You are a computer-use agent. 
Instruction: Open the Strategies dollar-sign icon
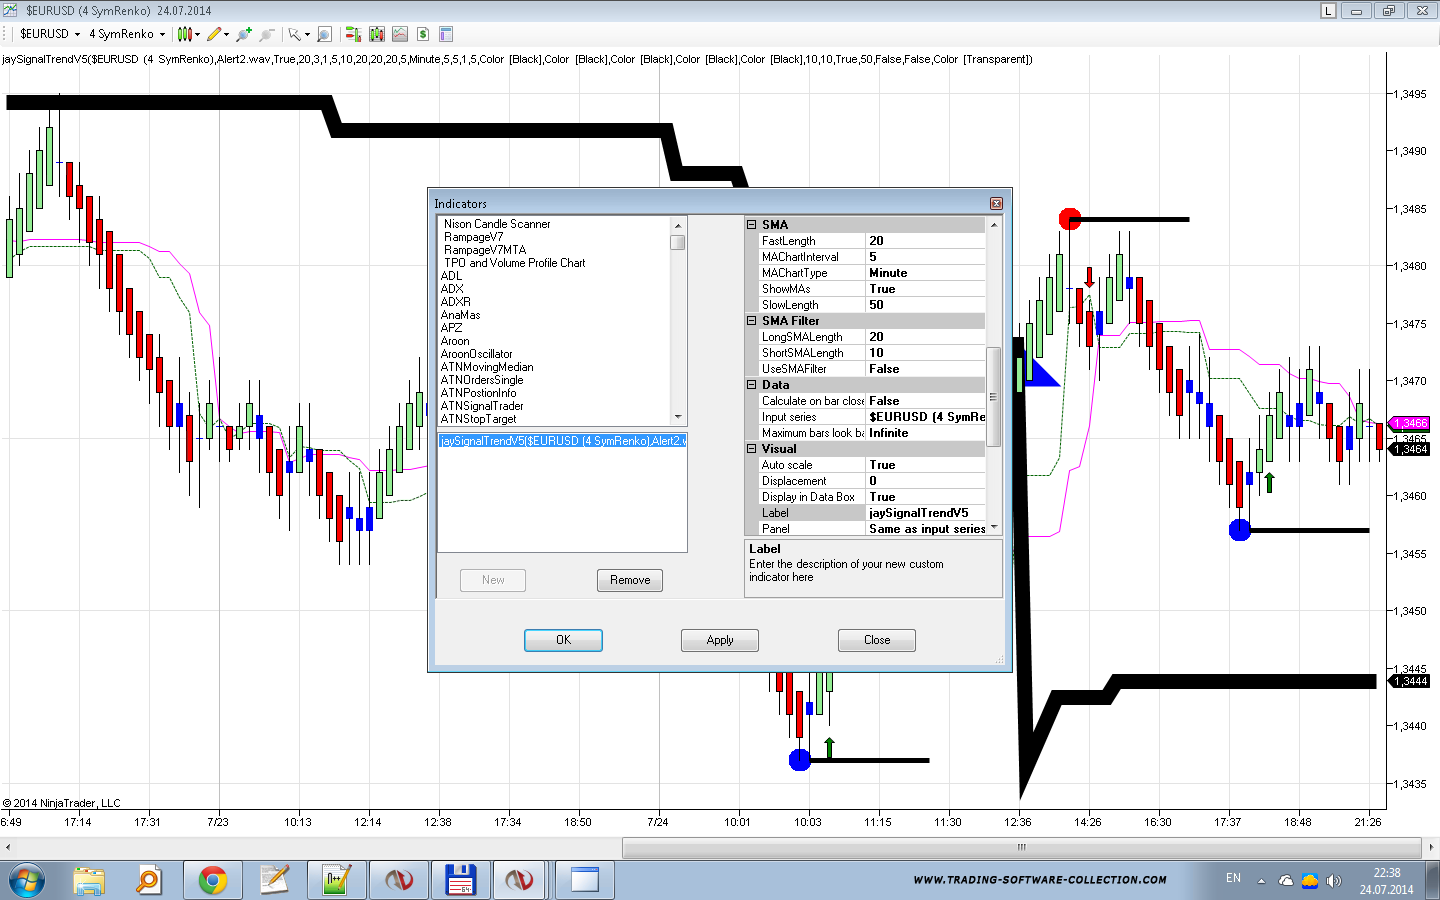423,34
